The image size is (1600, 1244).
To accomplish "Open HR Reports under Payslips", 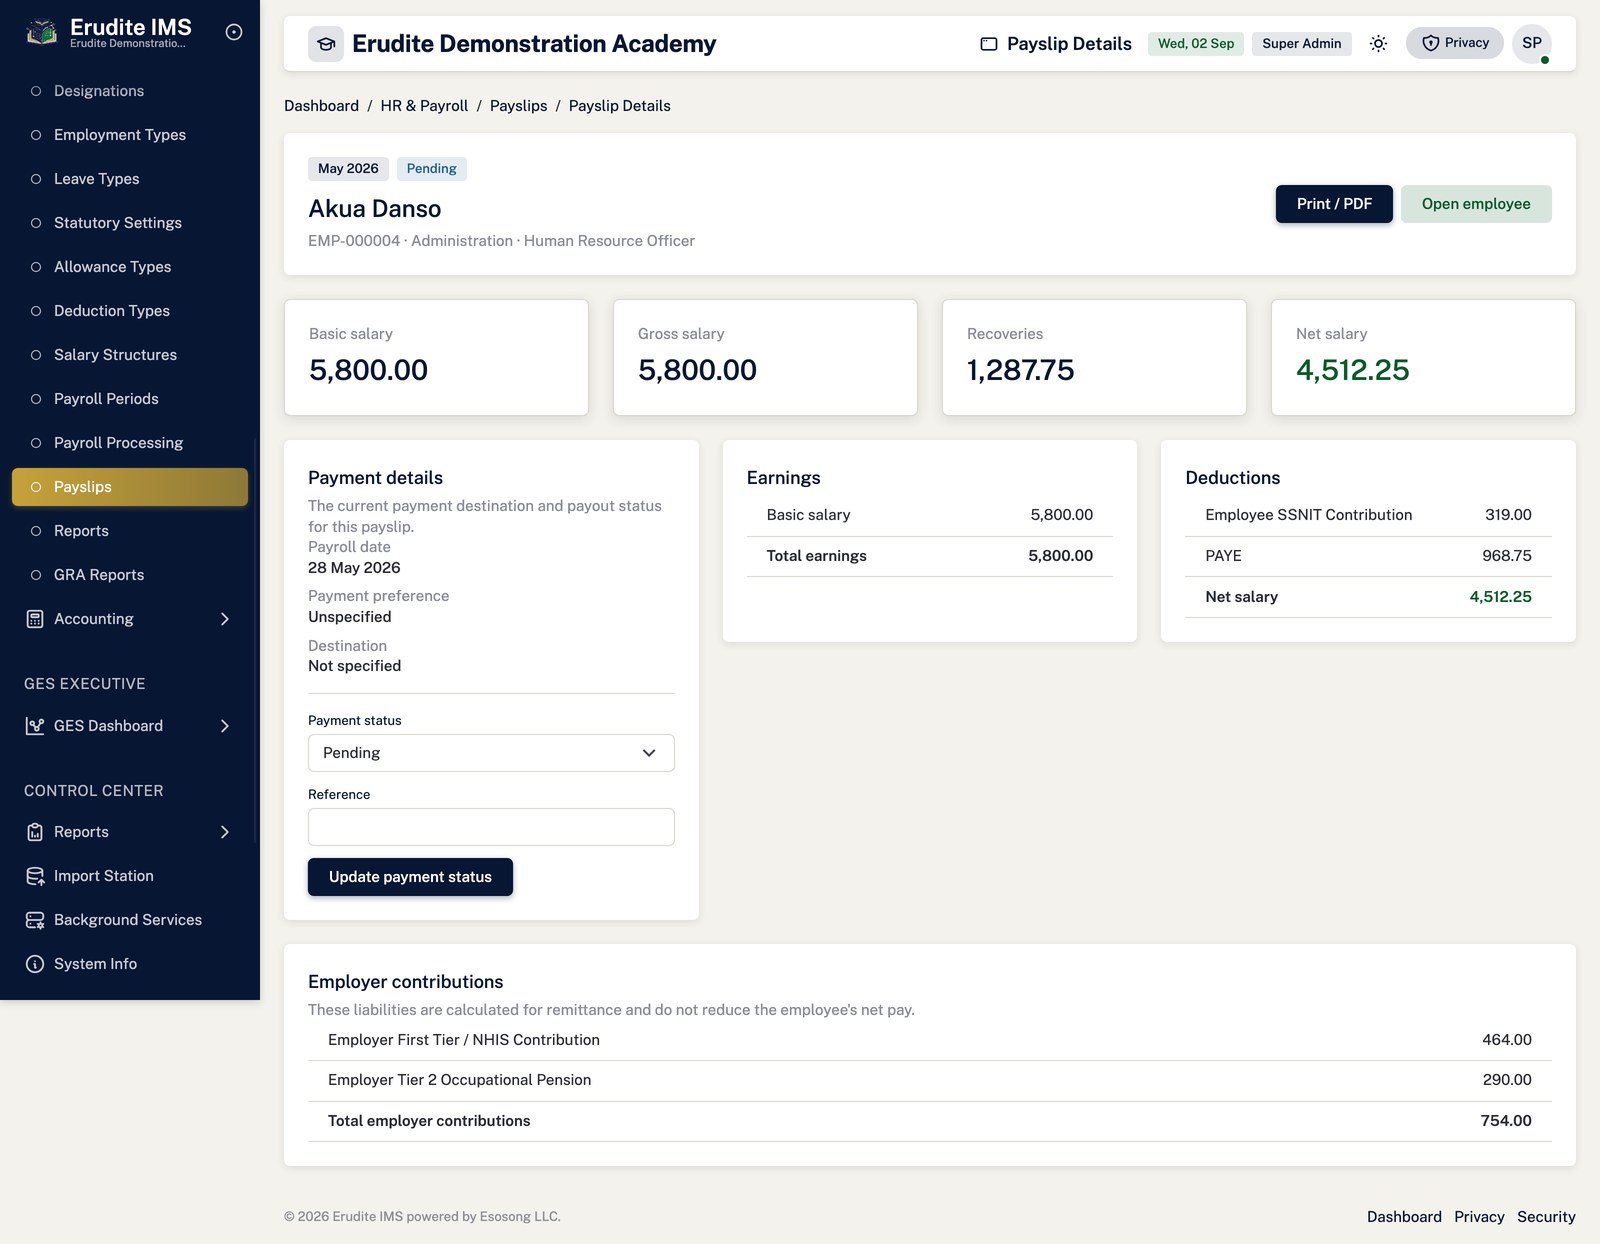I will [x=130, y=531].
